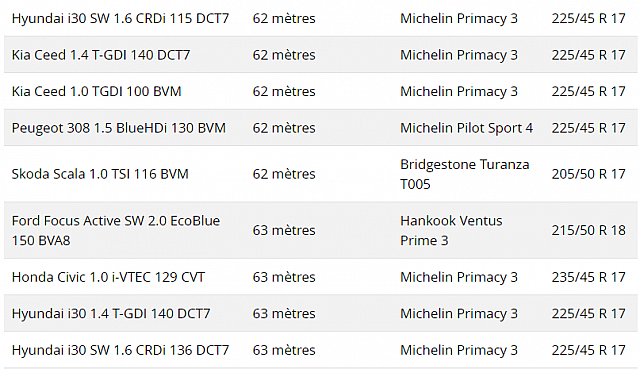Select the Bridgestone Turanza T005 tire cell
640x369 pixels.
coord(464,174)
